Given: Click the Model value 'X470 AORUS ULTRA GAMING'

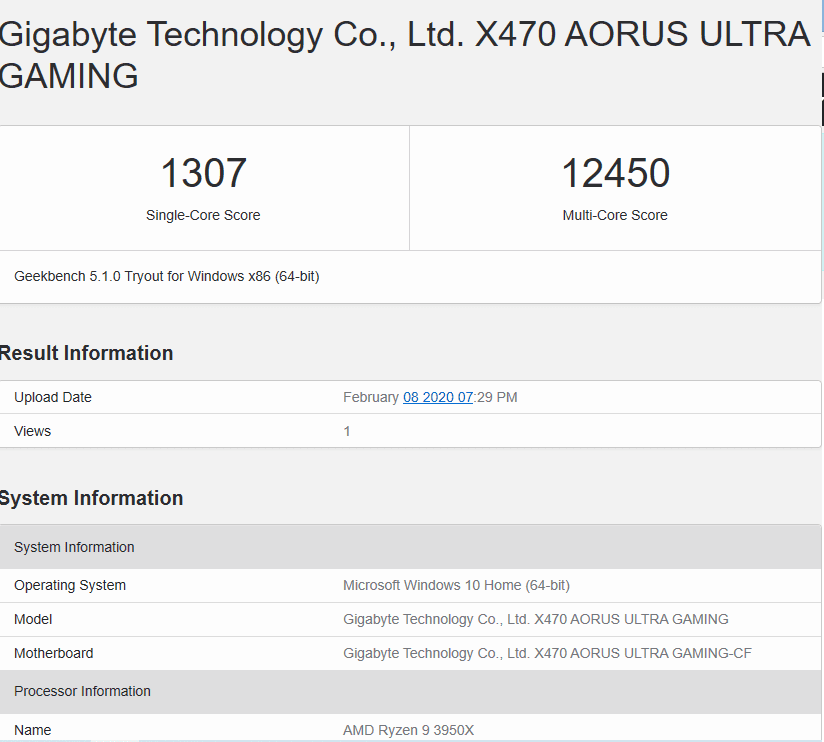Looking at the screenshot, I should click(535, 620).
